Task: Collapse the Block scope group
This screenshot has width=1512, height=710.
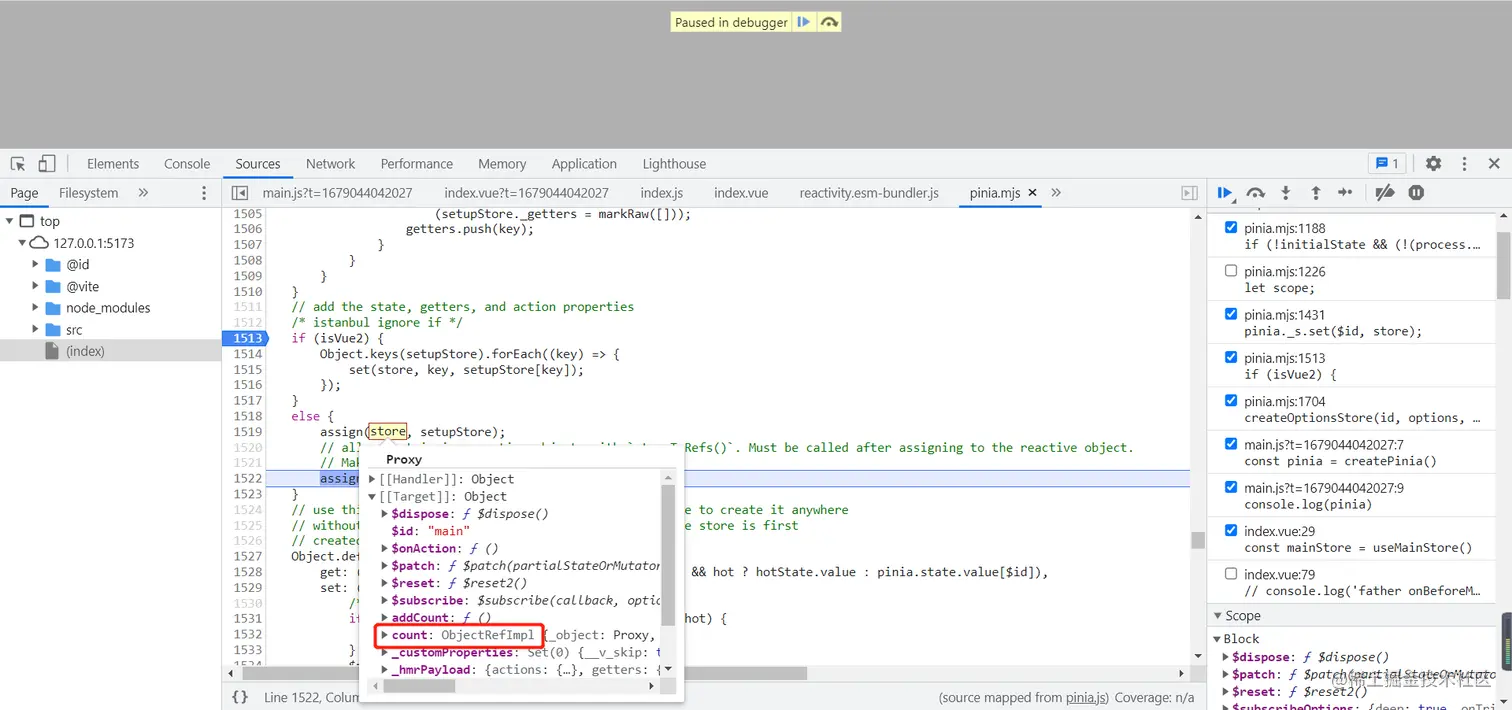Action: (x=1218, y=639)
